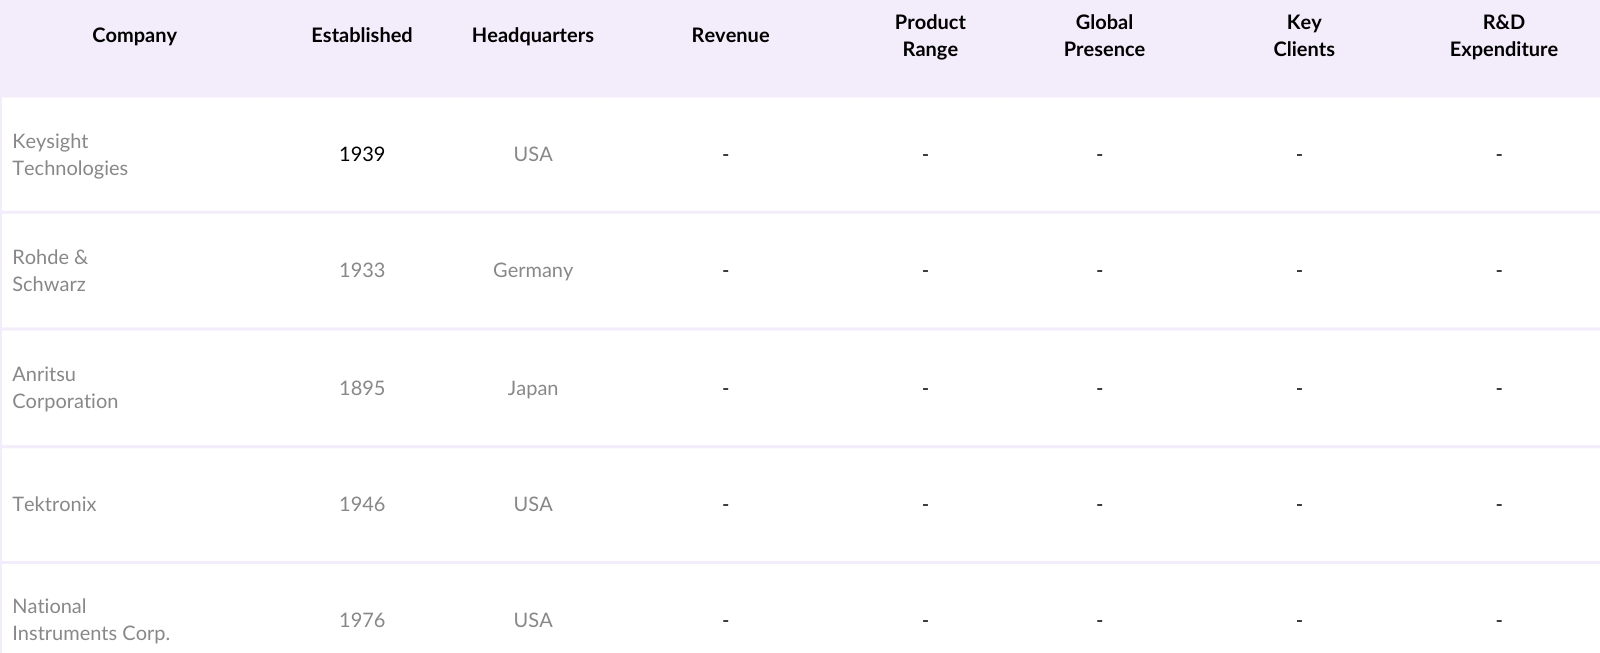
Task: Click the Company column header
Action: click(134, 35)
